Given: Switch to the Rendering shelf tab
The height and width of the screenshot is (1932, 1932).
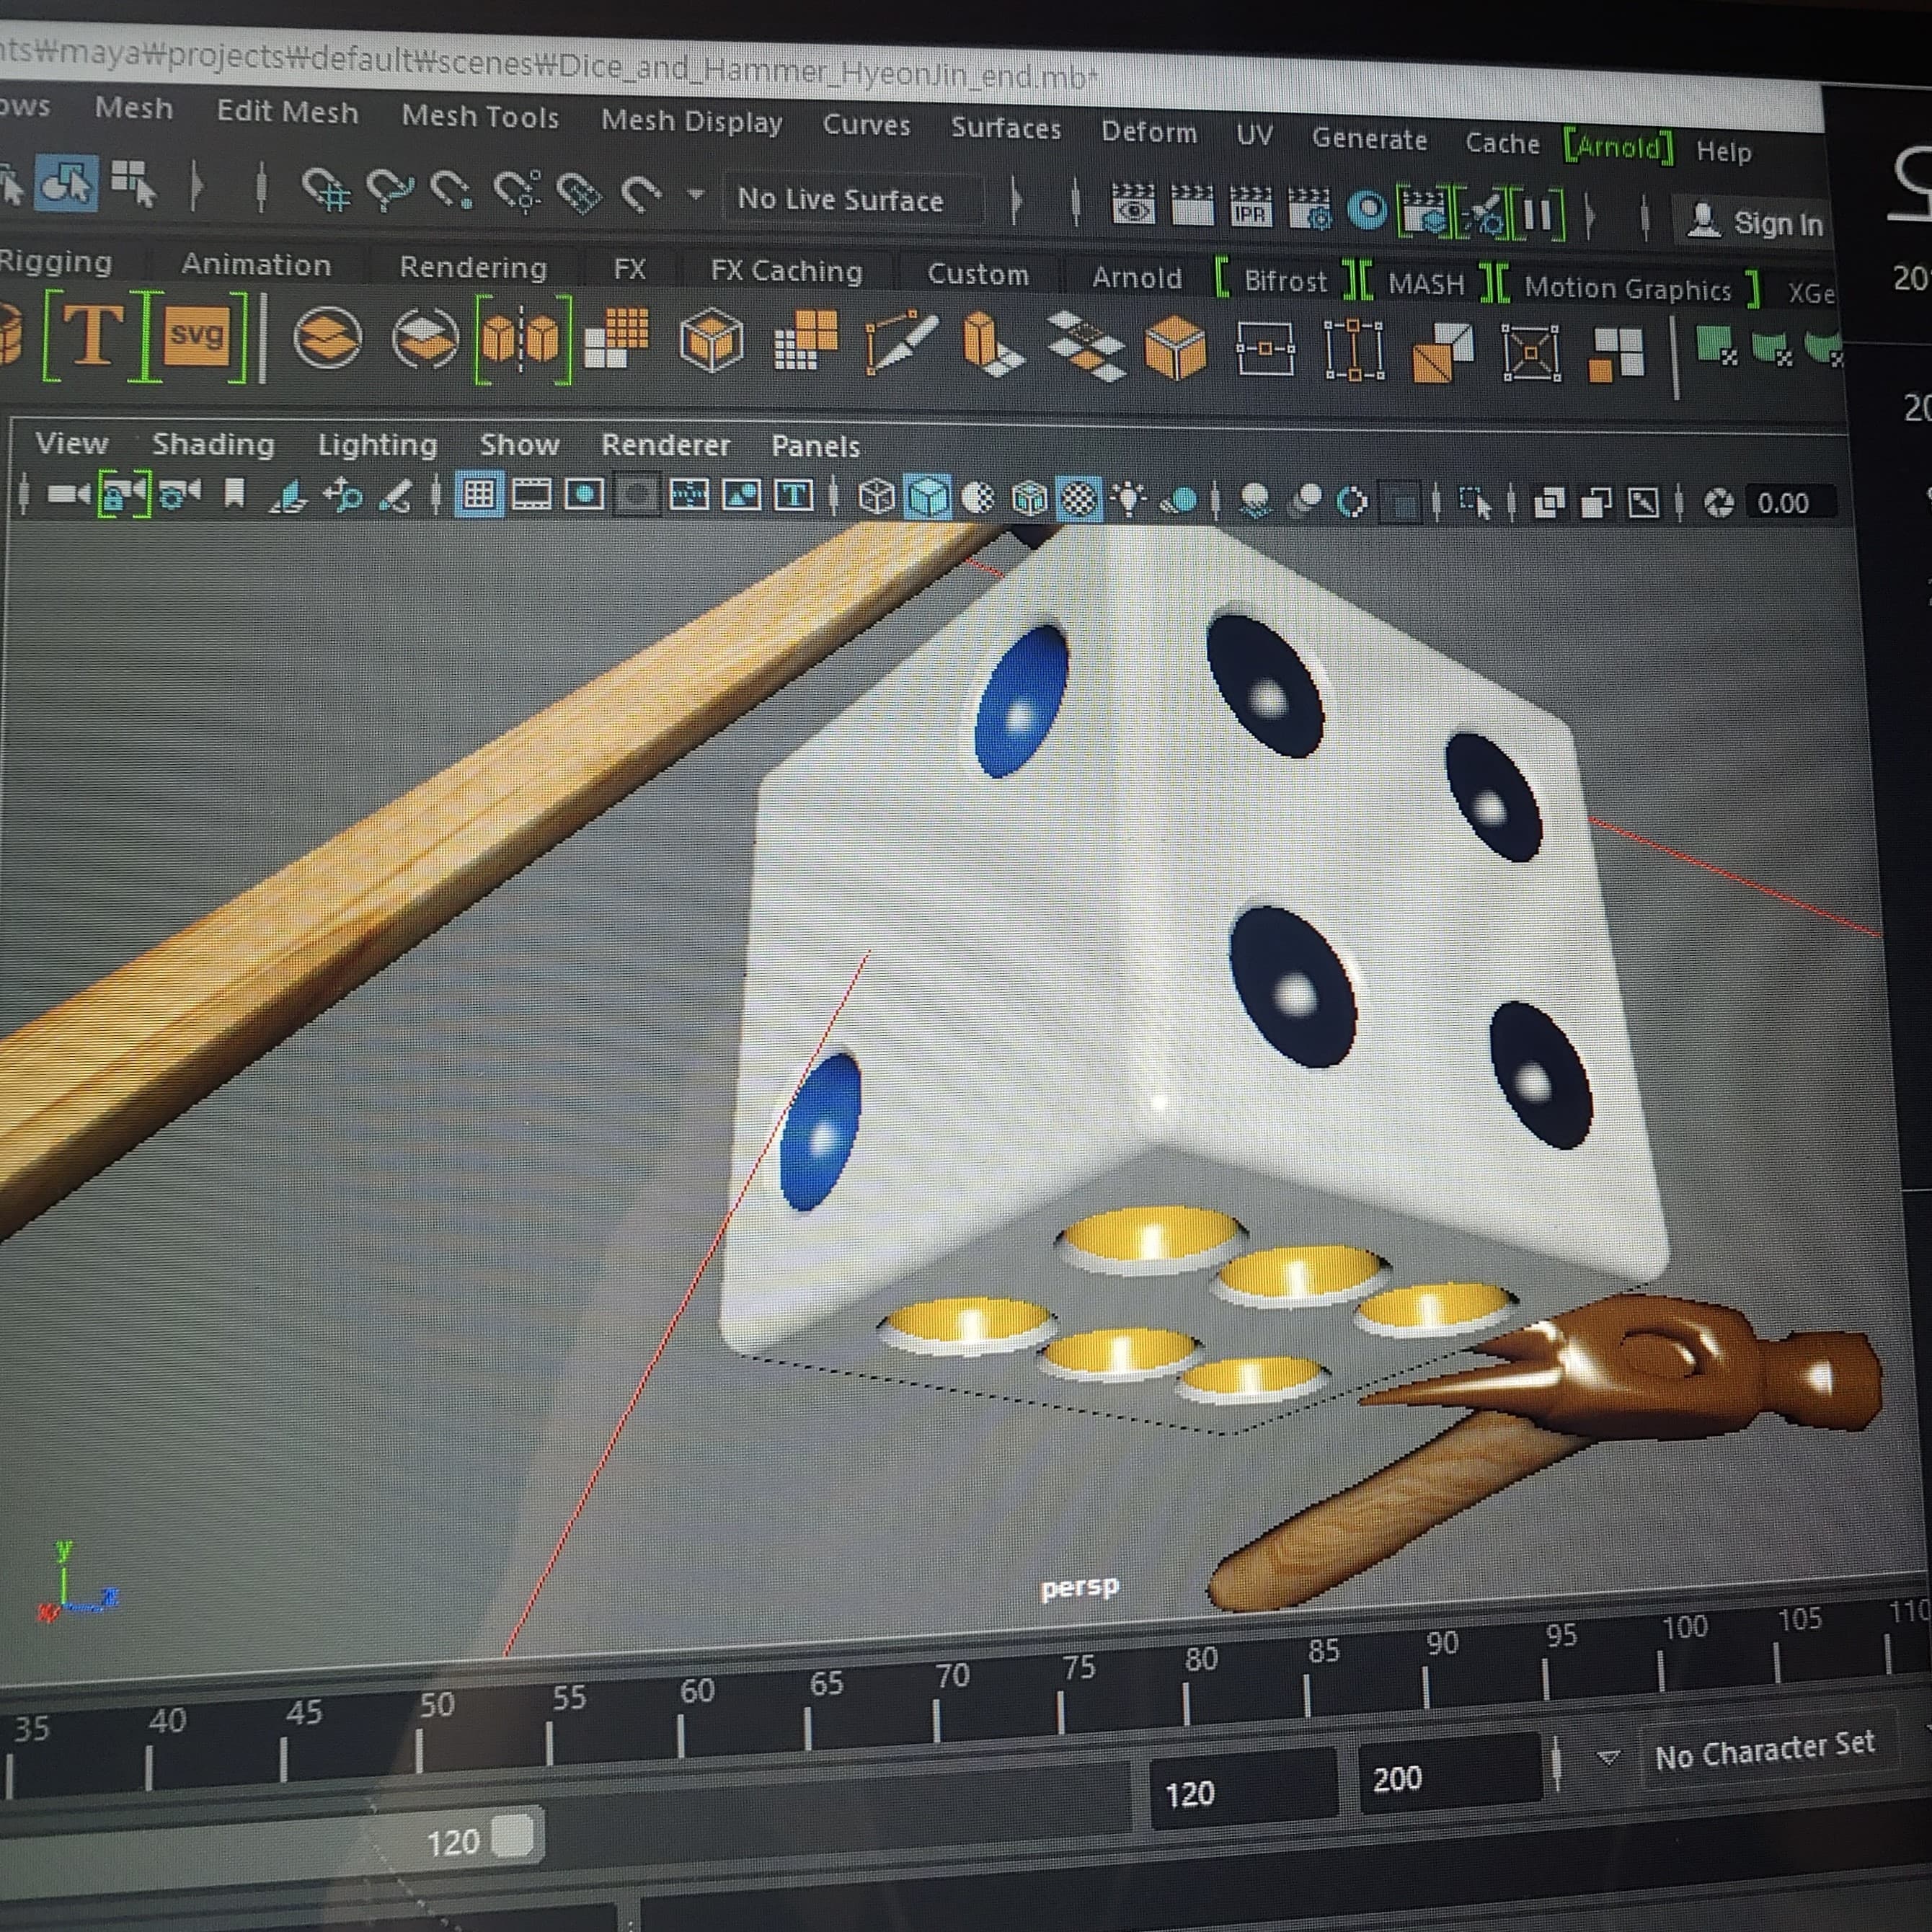Looking at the screenshot, I should (473, 267).
